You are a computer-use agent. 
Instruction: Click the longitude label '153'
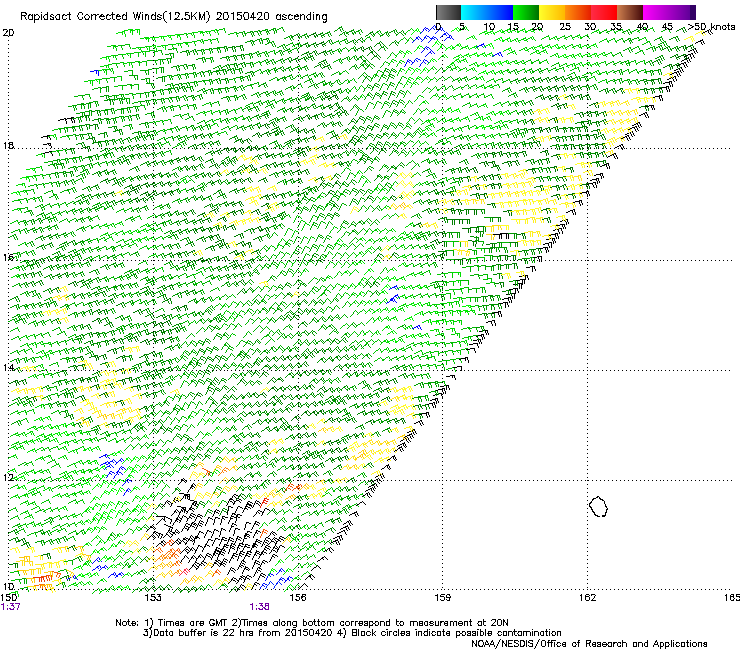click(x=153, y=598)
